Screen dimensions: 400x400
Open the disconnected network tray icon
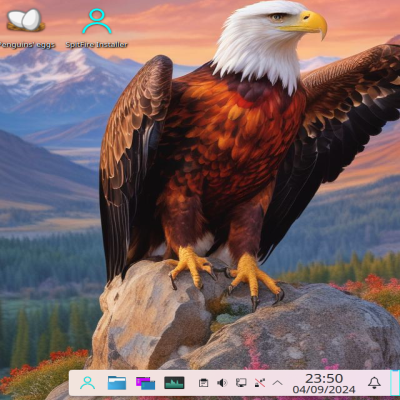(x=260, y=383)
